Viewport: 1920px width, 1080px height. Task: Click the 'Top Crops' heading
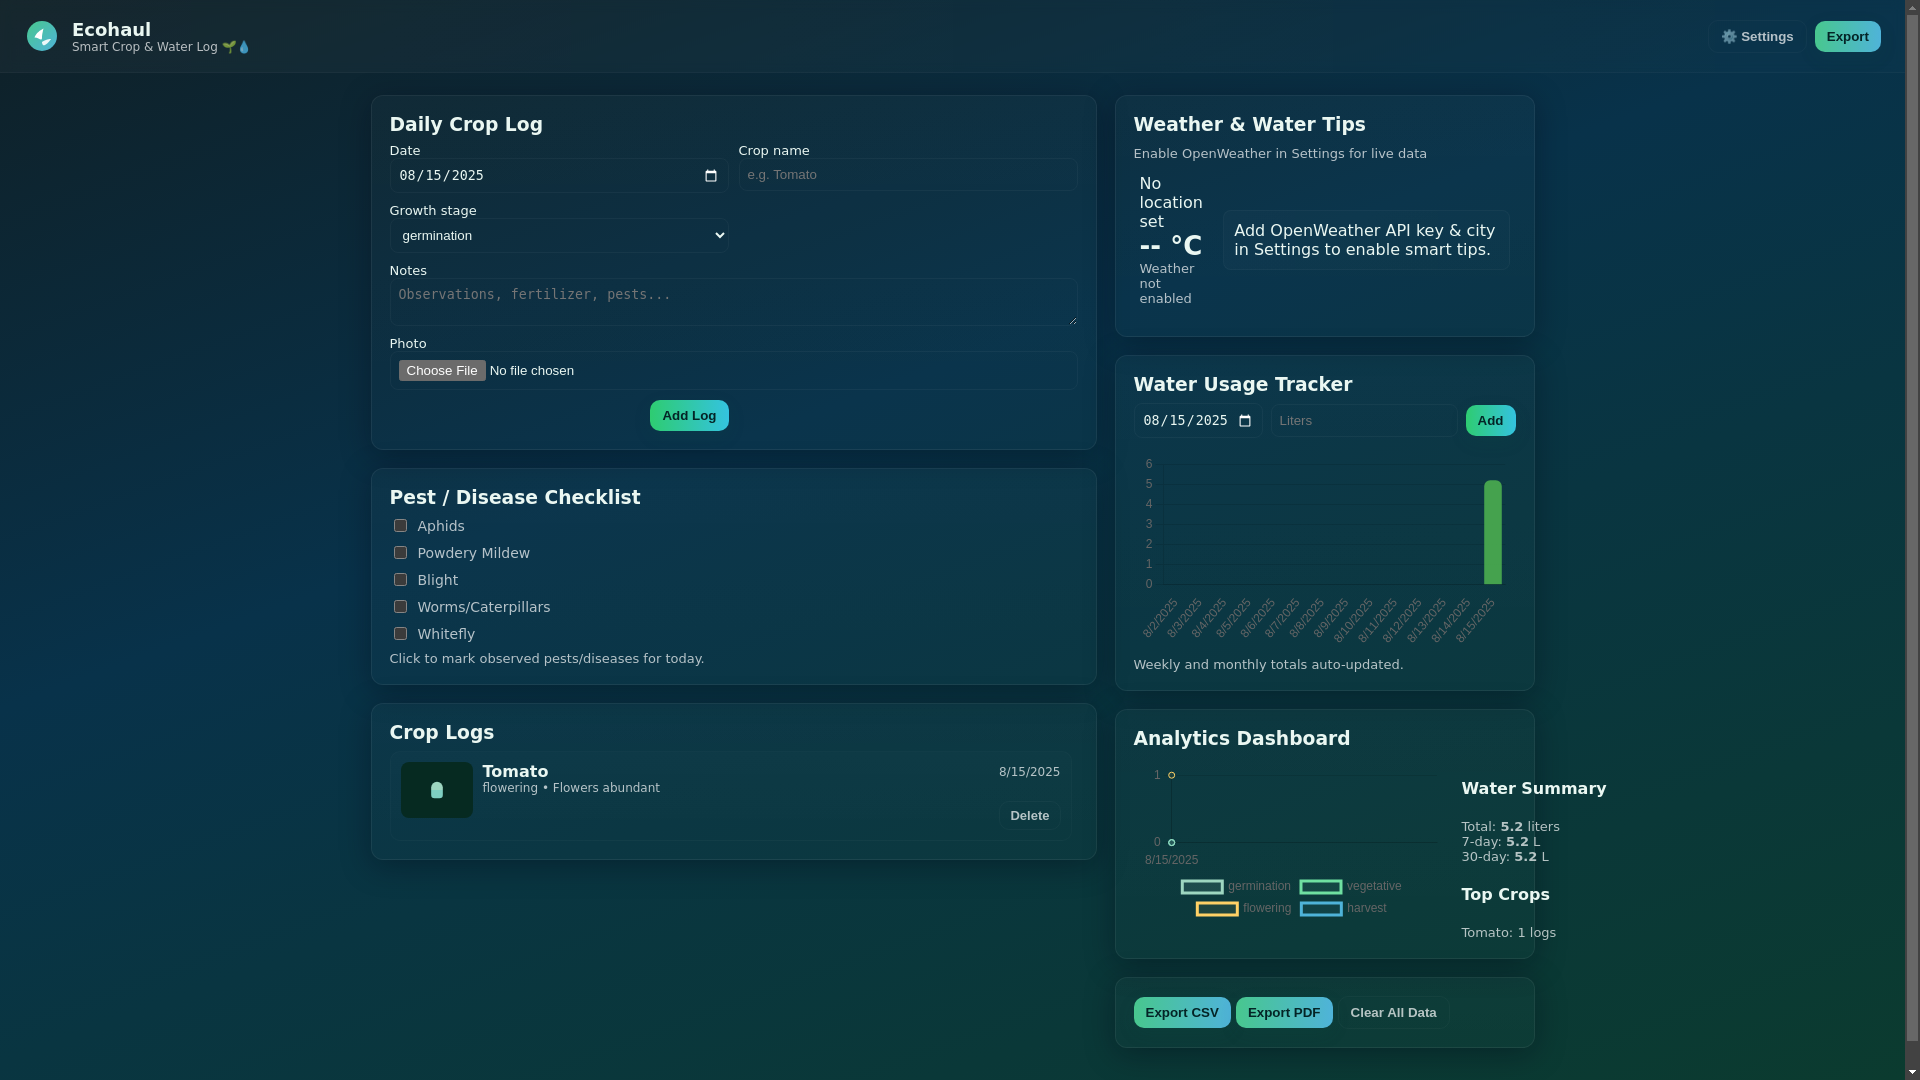tap(1505, 895)
